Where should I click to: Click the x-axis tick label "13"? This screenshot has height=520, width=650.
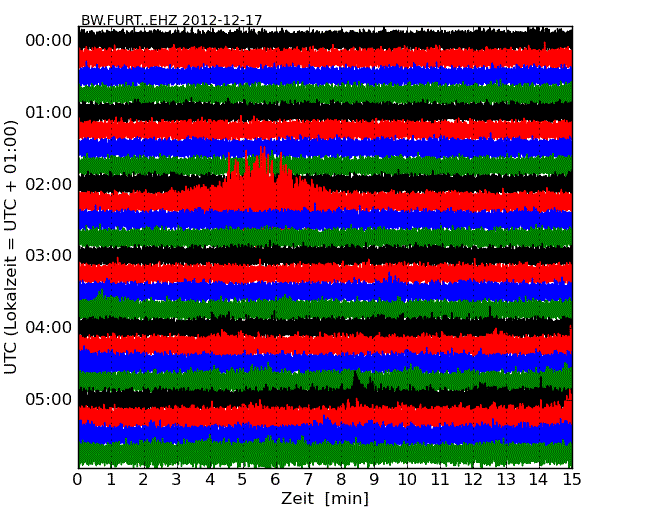tap(506, 480)
